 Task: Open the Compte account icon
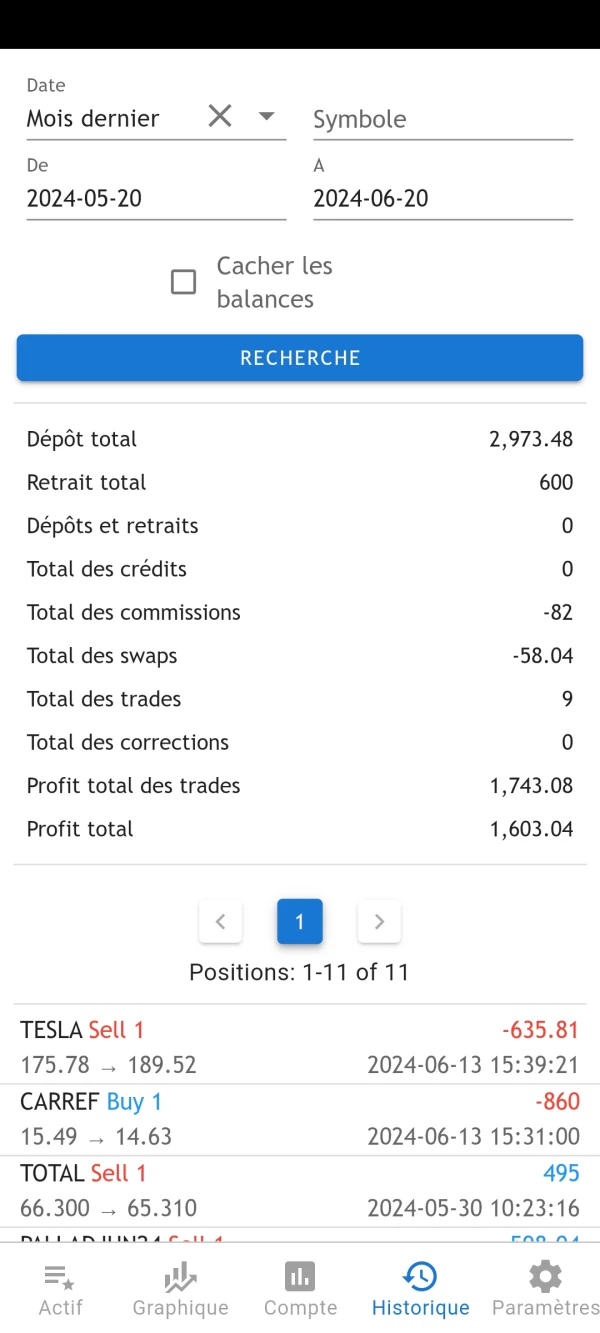point(300,1277)
